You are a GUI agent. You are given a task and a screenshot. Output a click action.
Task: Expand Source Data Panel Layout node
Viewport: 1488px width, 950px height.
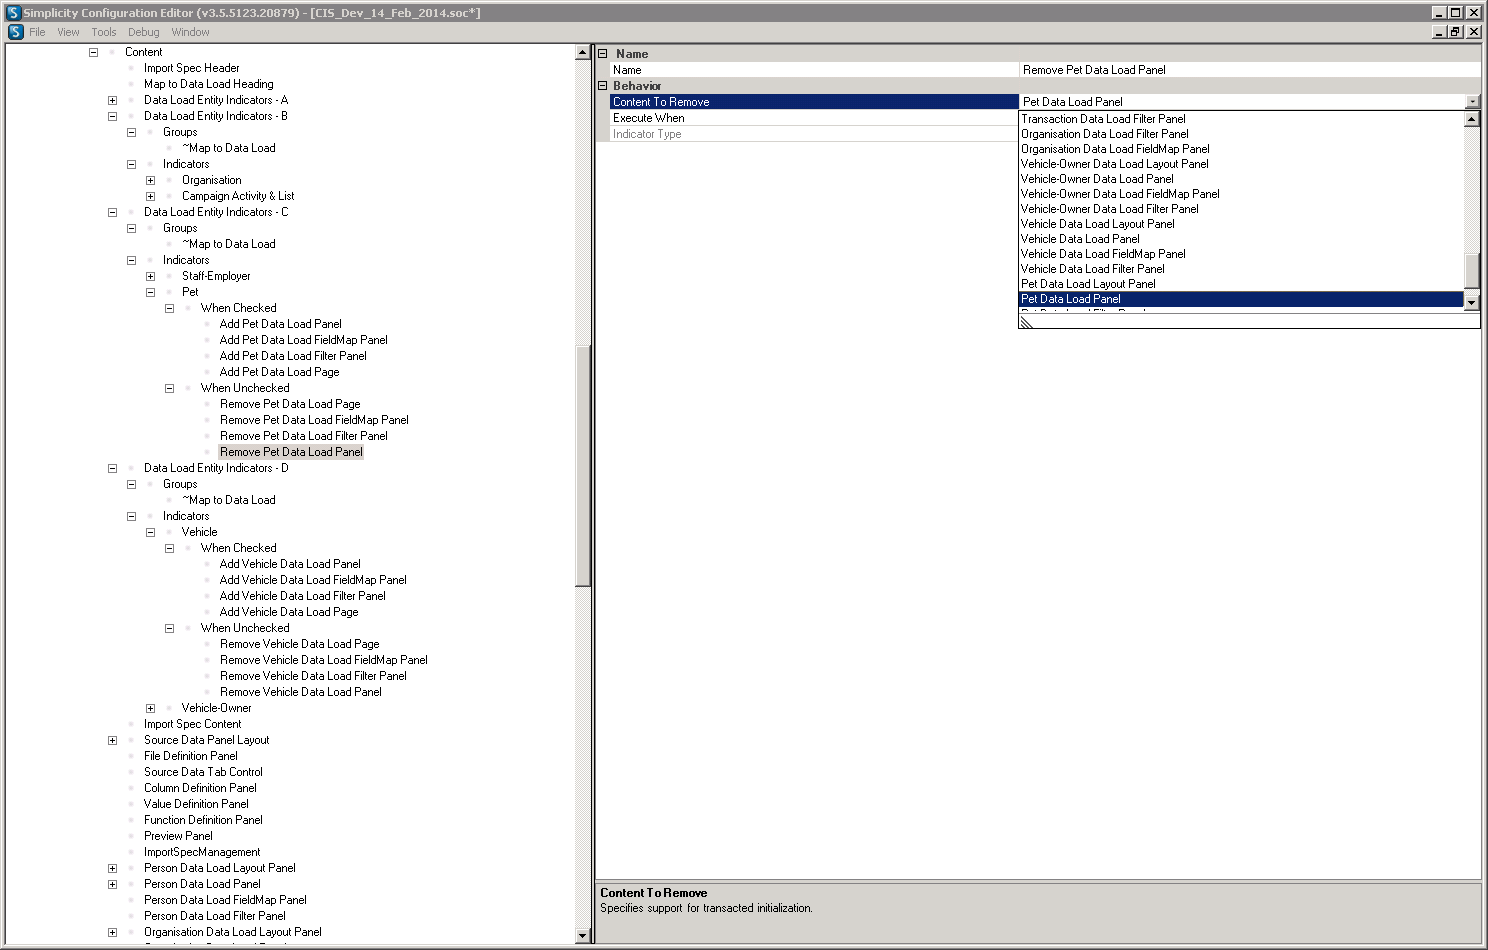pos(112,740)
